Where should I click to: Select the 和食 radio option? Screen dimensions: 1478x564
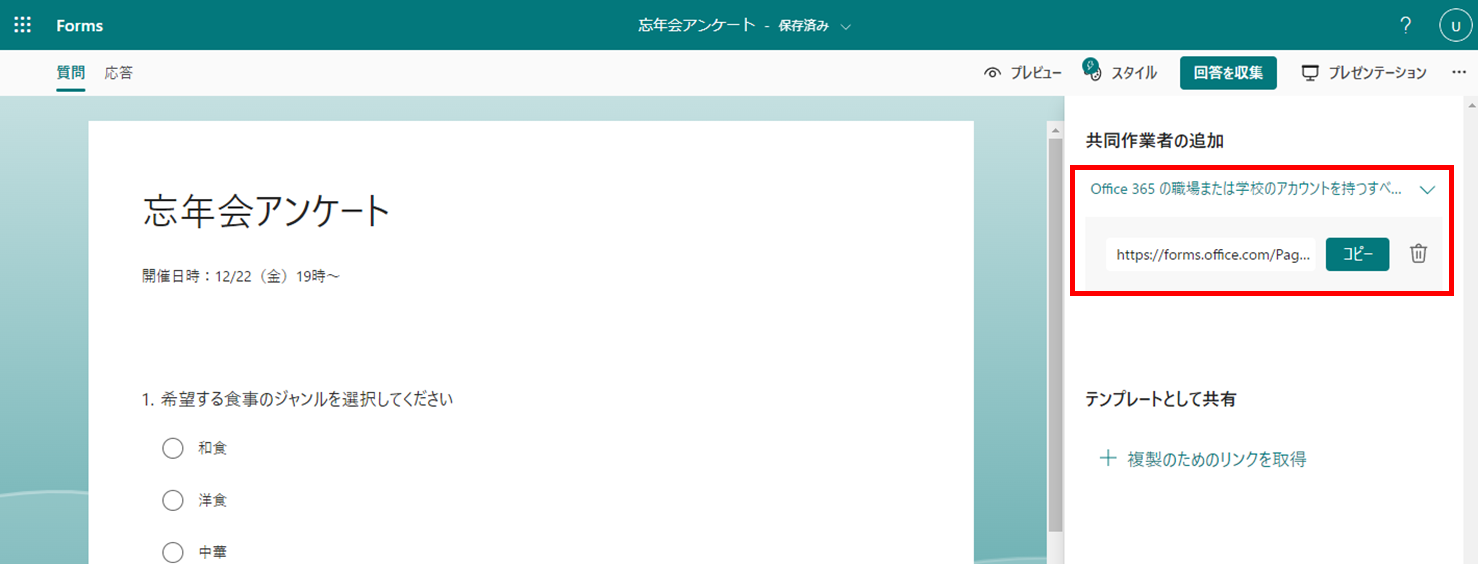(x=173, y=448)
